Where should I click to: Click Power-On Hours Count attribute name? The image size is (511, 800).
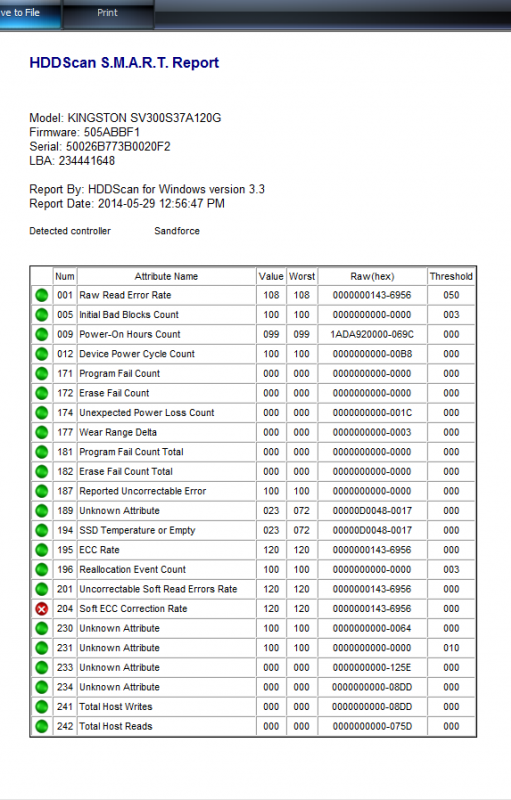[130, 334]
